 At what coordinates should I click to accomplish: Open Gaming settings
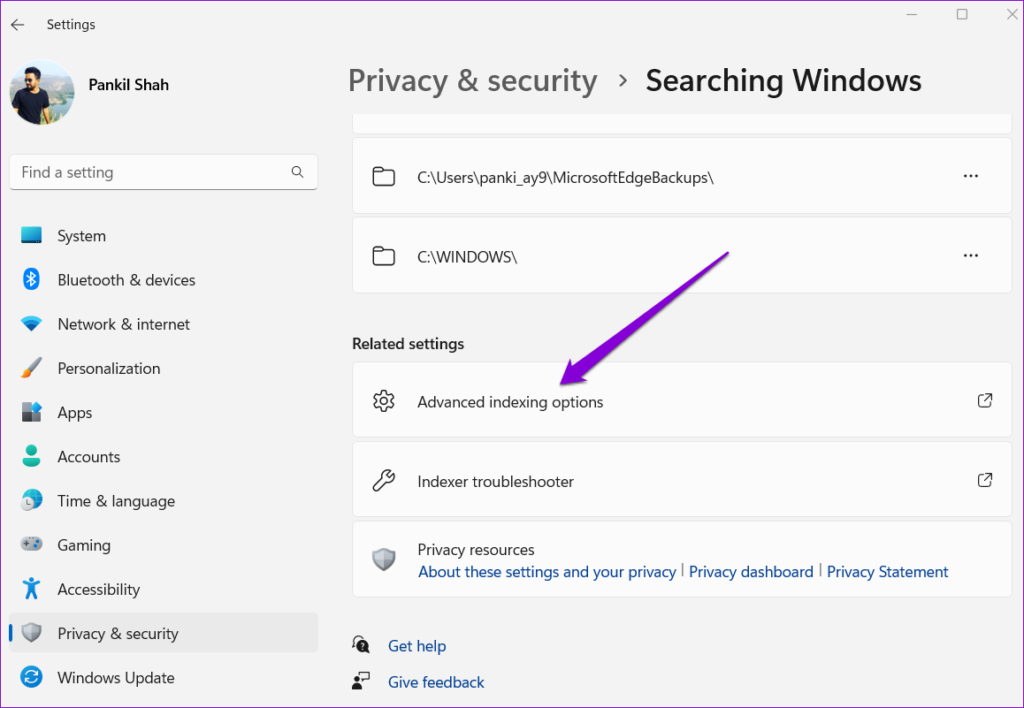tap(83, 544)
